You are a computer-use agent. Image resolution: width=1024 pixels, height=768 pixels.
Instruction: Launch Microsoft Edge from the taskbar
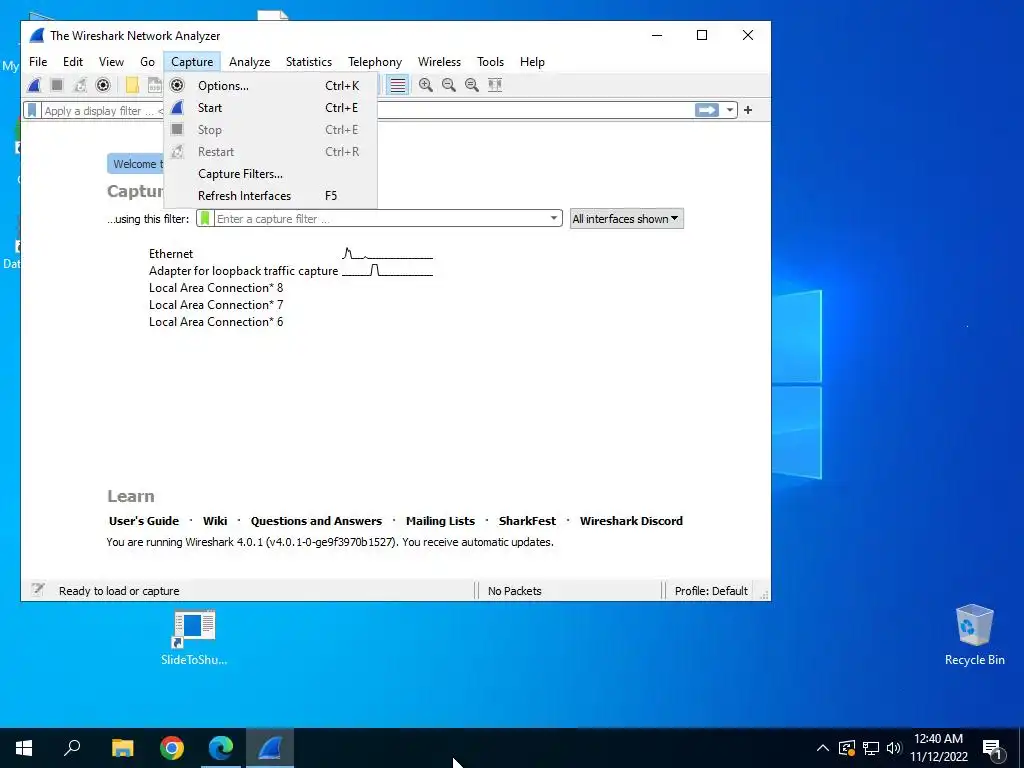click(x=221, y=748)
